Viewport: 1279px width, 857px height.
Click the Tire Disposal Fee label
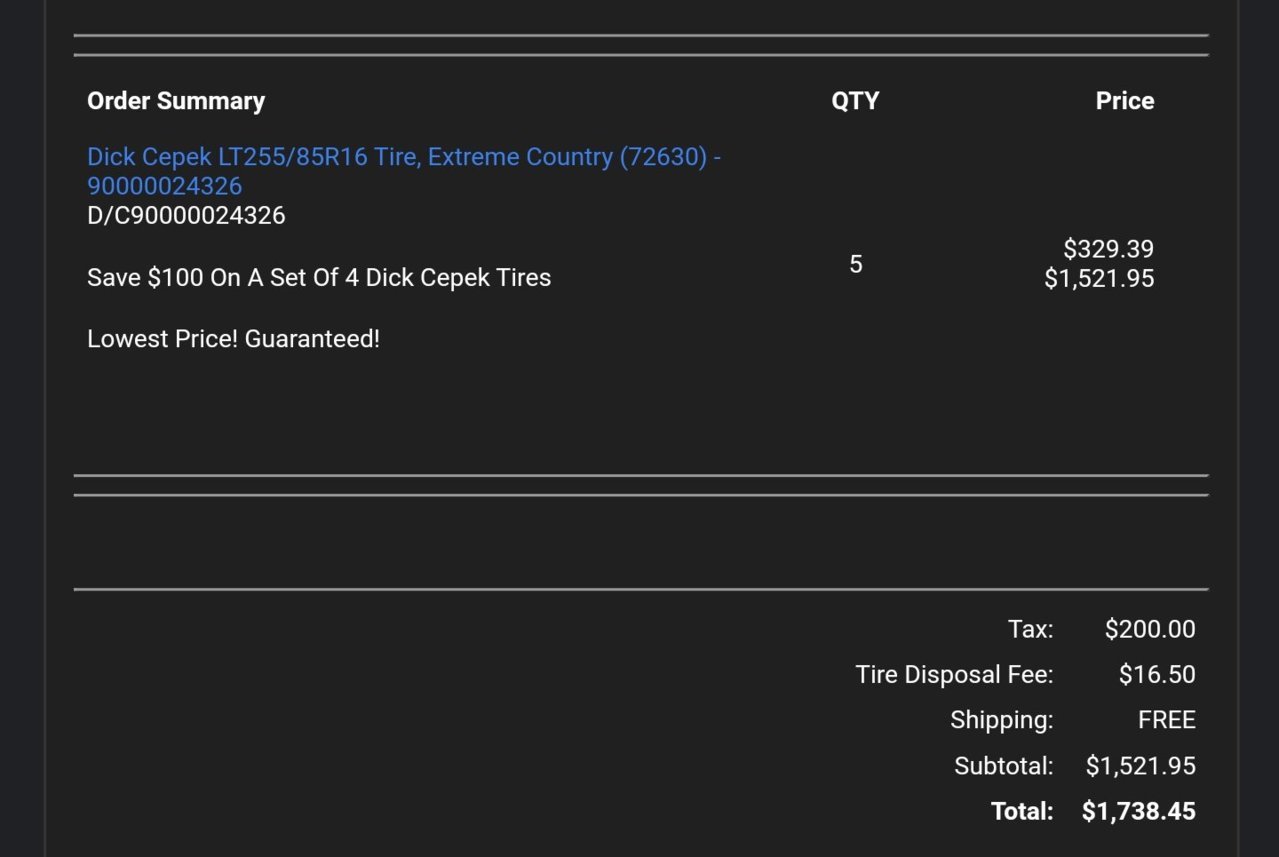[954, 675]
